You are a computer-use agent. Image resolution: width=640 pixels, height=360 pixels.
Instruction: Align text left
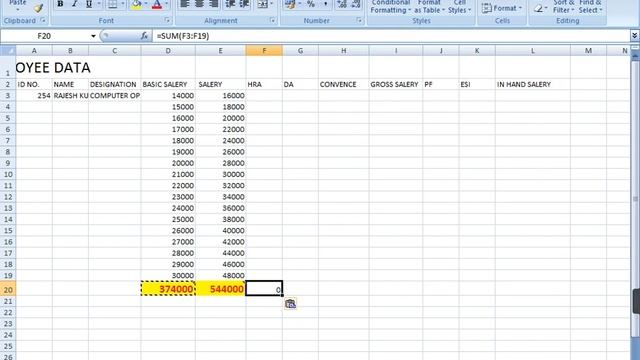185,4
